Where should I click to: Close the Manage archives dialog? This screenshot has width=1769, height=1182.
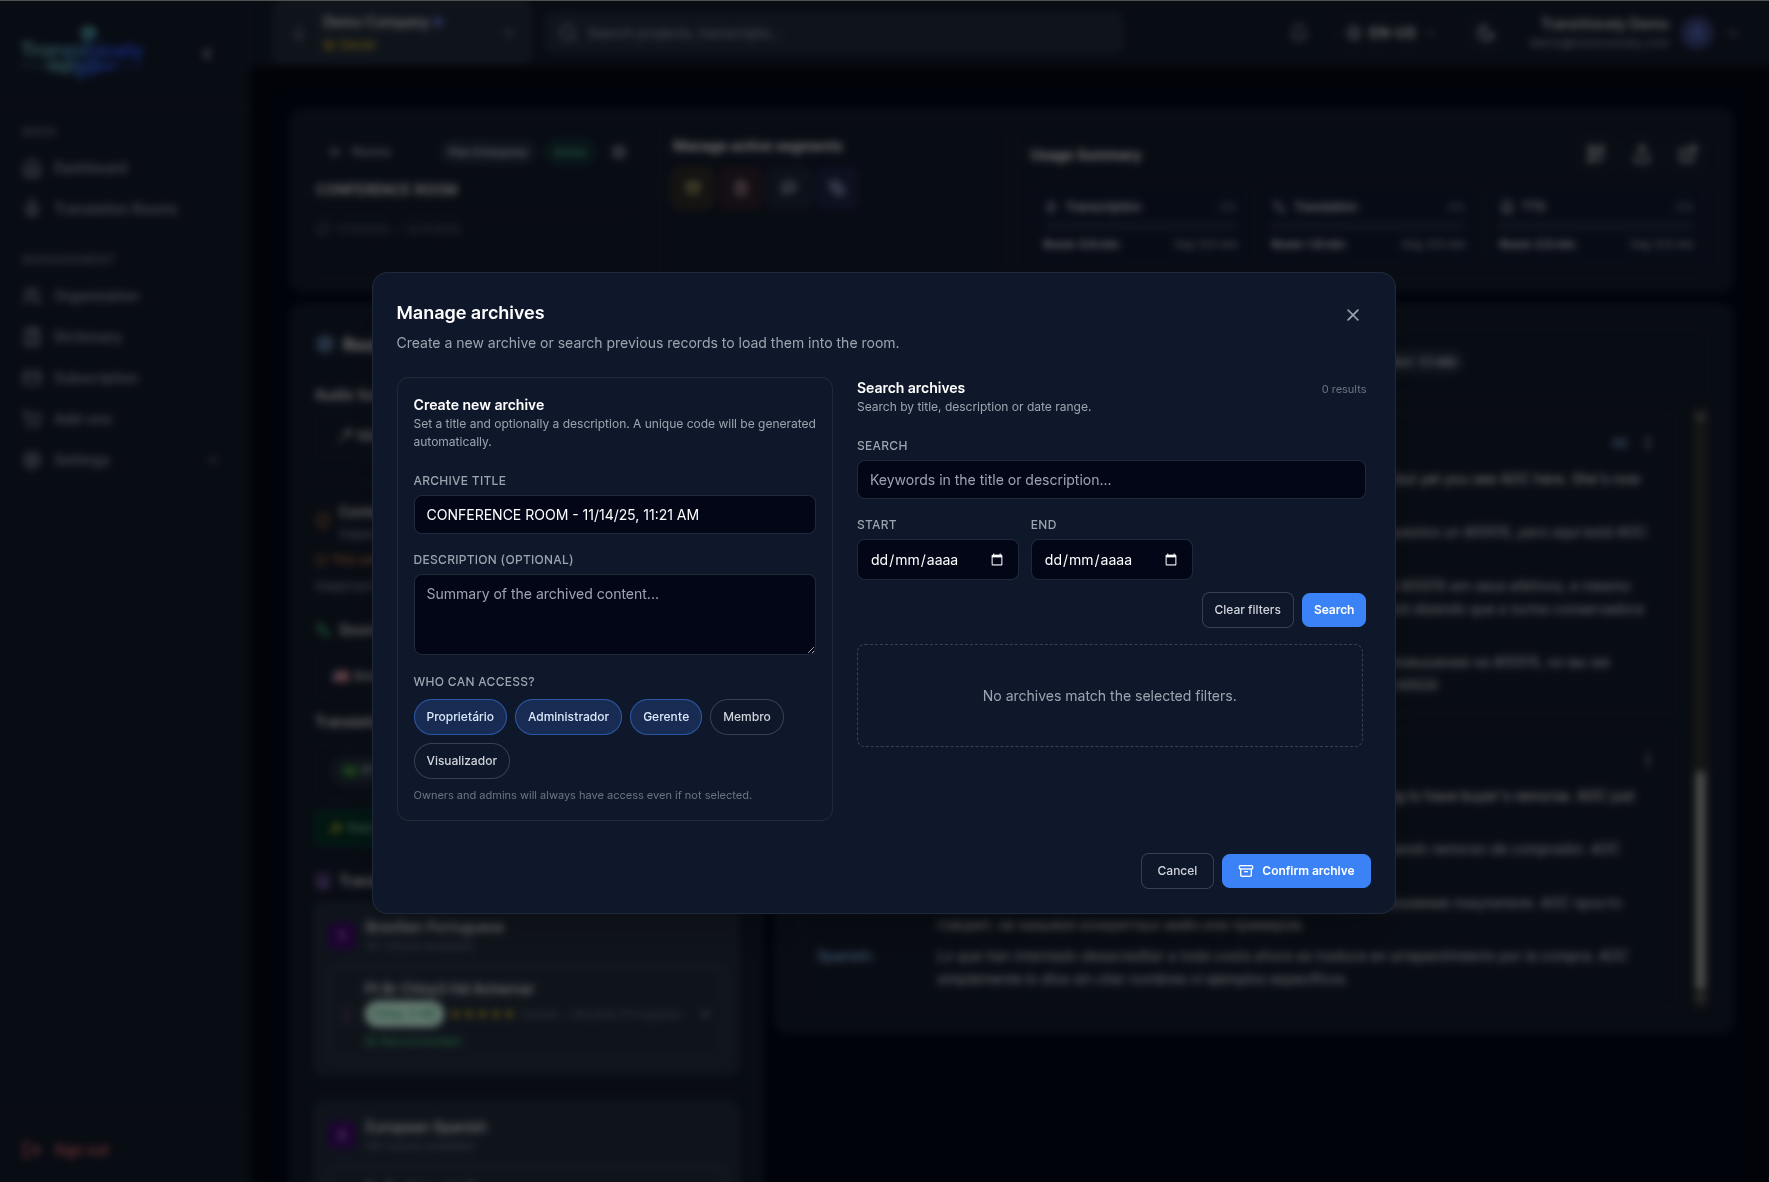(x=1352, y=315)
